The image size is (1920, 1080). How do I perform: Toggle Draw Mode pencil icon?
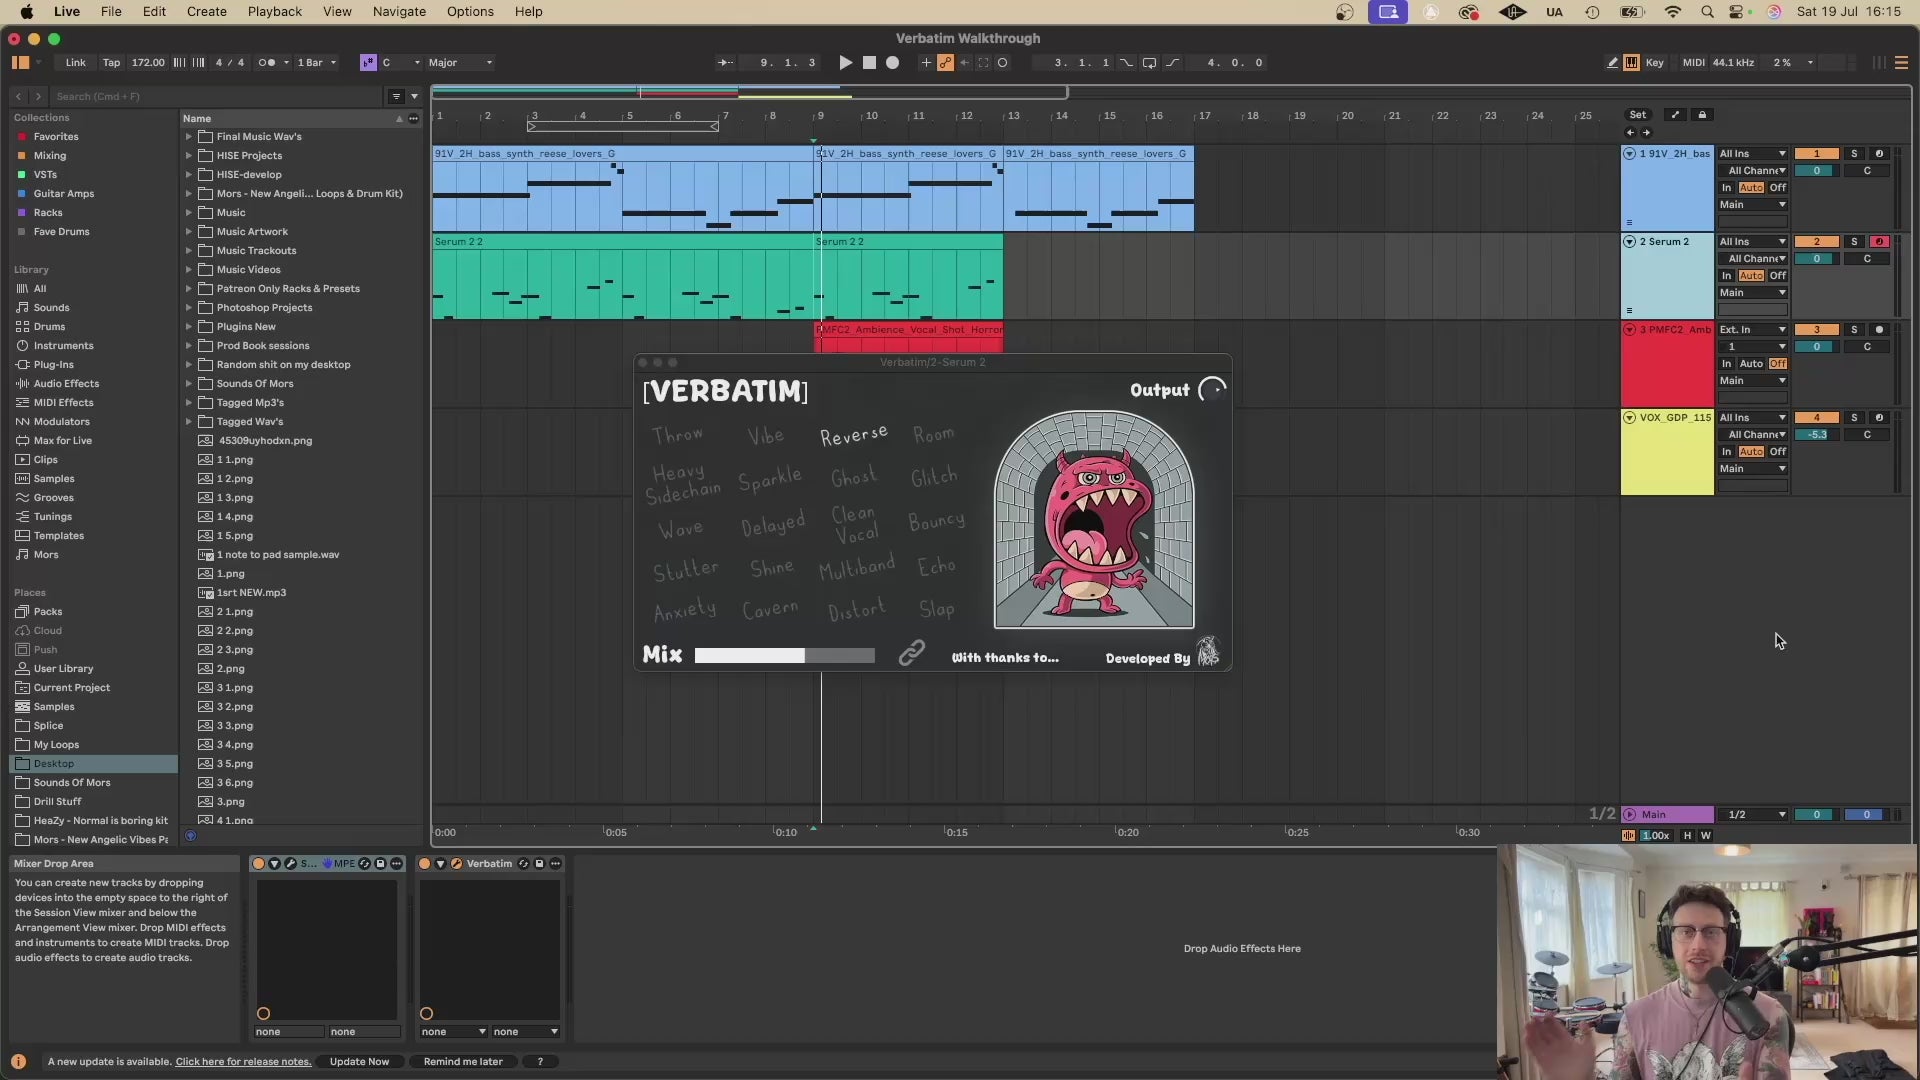click(1612, 63)
